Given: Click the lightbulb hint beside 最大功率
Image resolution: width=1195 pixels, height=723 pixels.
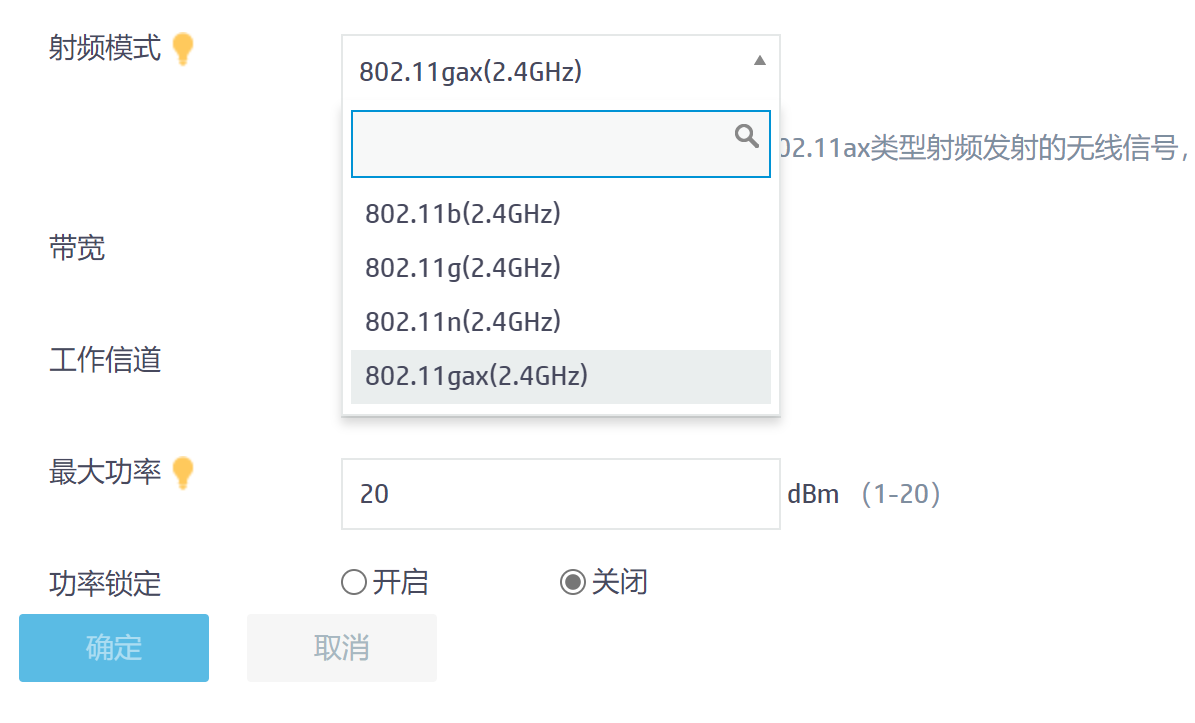Looking at the screenshot, I should 182,473.
